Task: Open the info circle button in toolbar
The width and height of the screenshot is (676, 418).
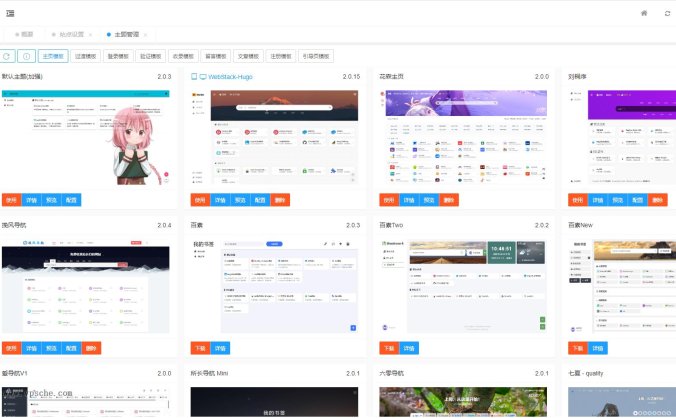Action: [26, 56]
